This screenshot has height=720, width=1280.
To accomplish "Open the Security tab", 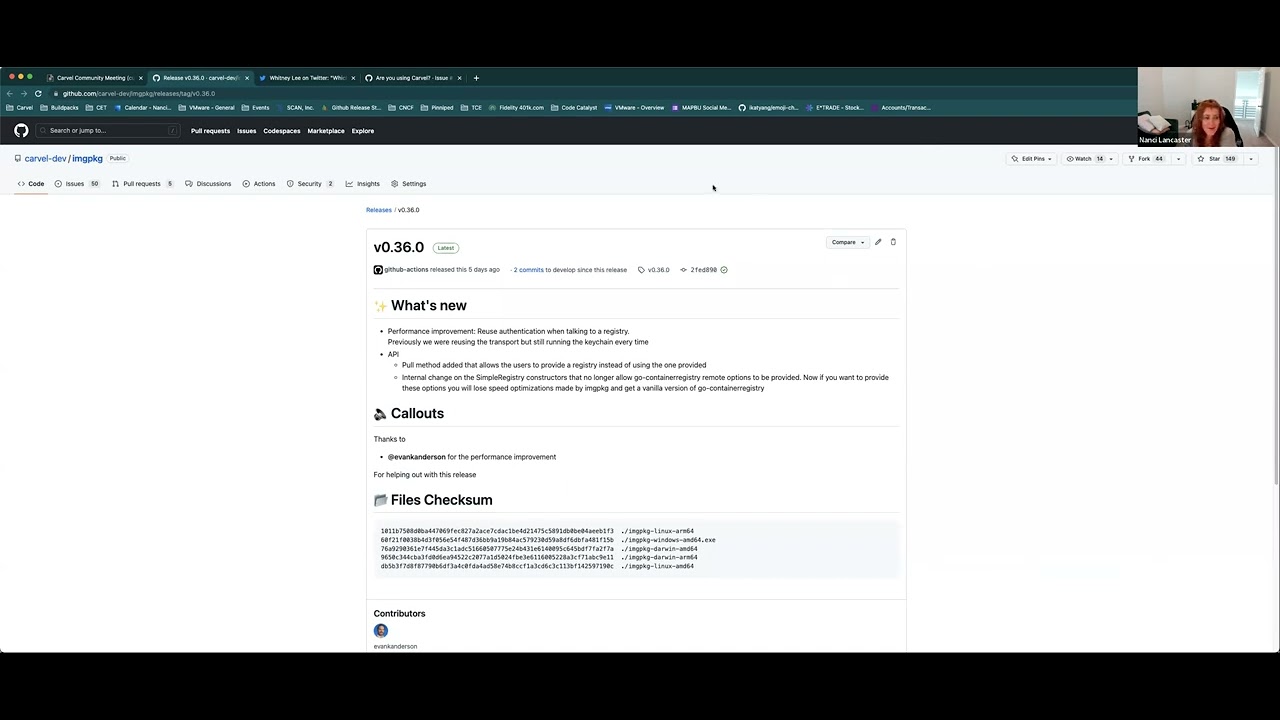I will (x=310, y=184).
